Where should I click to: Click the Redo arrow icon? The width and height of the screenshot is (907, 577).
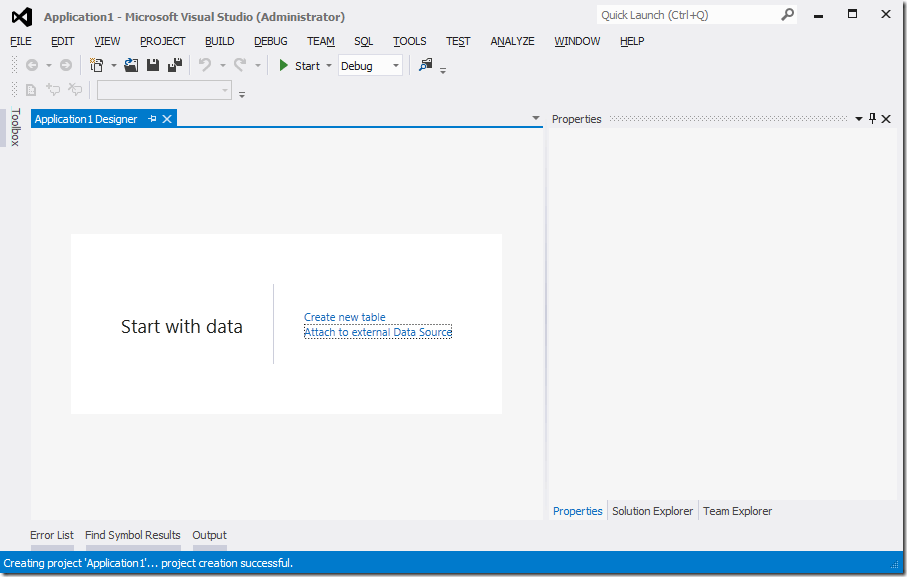[x=240, y=65]
